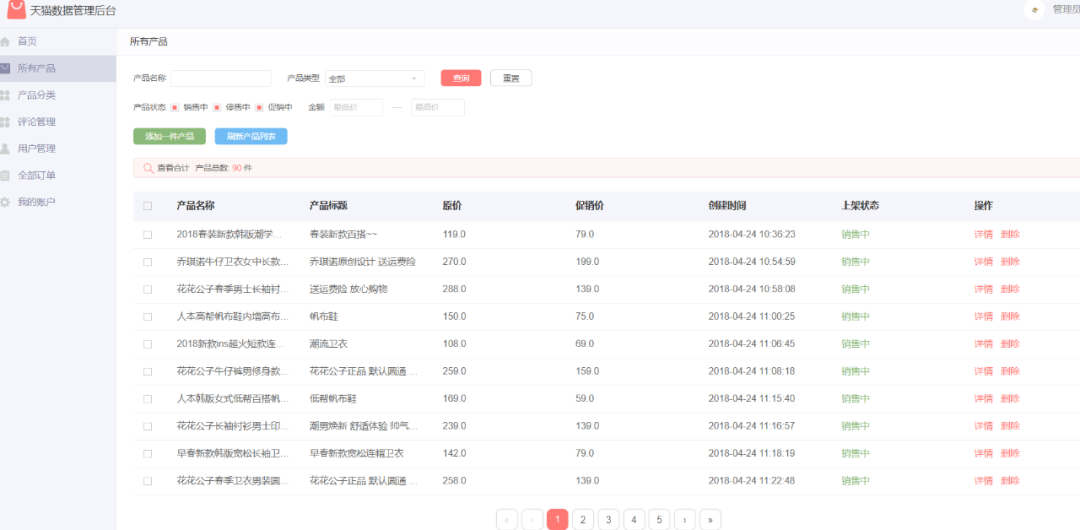The width and height of the screenshot is (1080, 530).
Task: Click the 创建时间 column header
Action: (727, 205)
